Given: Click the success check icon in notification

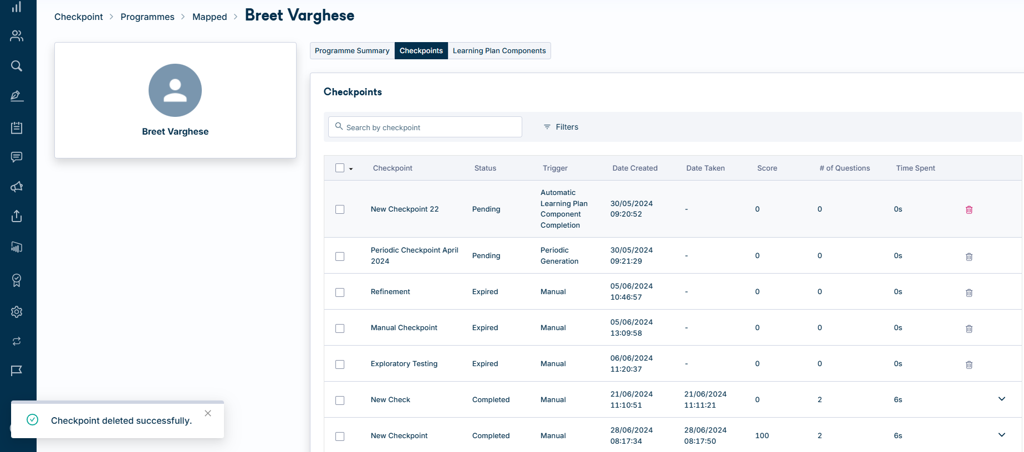Looking at the screenshot, I should pyautogui.click(x=32, y=420).
